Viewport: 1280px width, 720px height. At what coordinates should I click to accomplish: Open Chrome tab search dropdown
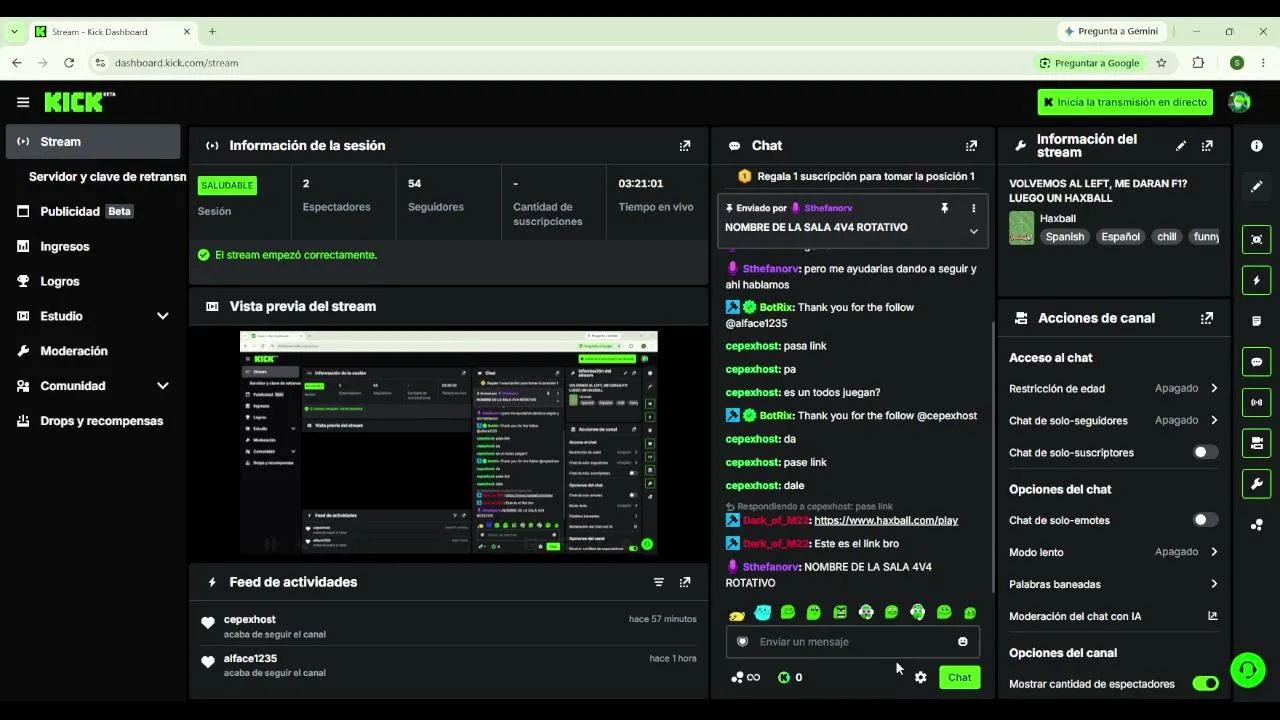tap(14, 31)
